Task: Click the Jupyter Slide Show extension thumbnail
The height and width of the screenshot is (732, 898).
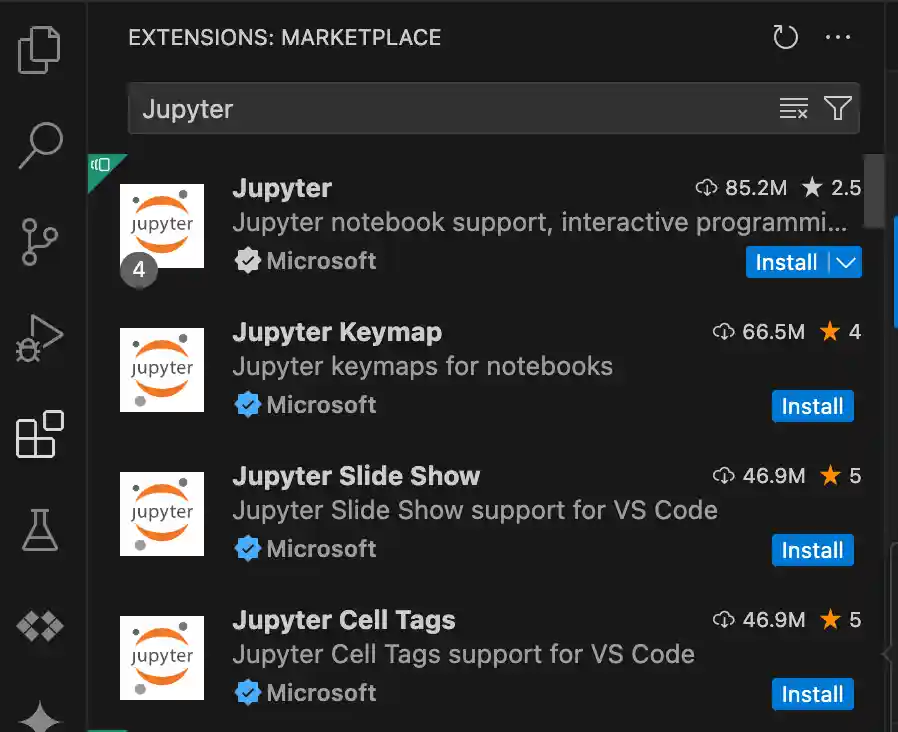Action: click(x=161, y=514)
